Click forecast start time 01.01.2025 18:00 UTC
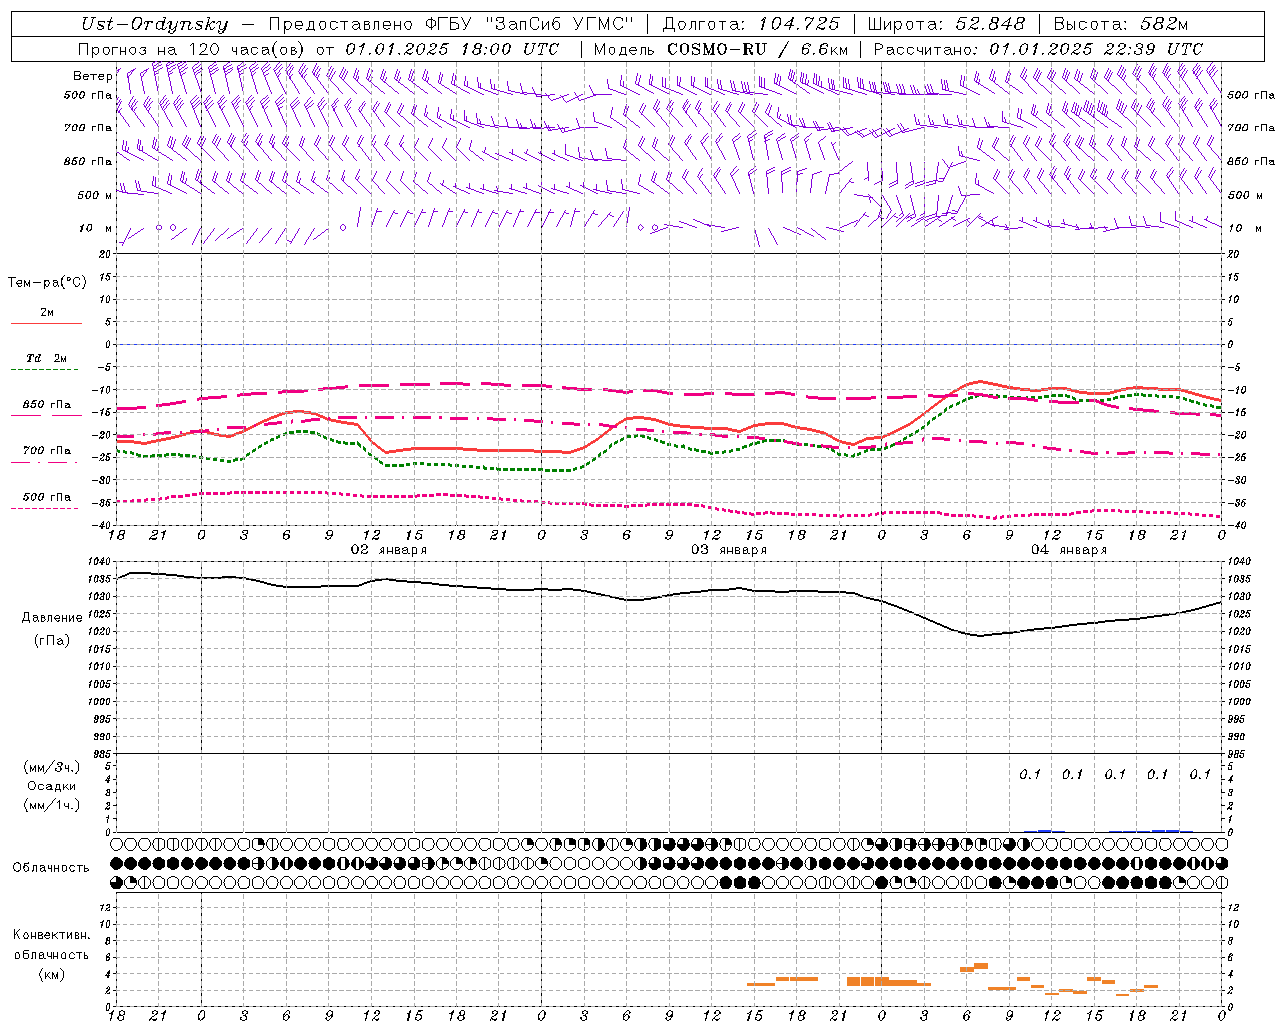This screenshot has width=1280, height=1024. [452, 49]
